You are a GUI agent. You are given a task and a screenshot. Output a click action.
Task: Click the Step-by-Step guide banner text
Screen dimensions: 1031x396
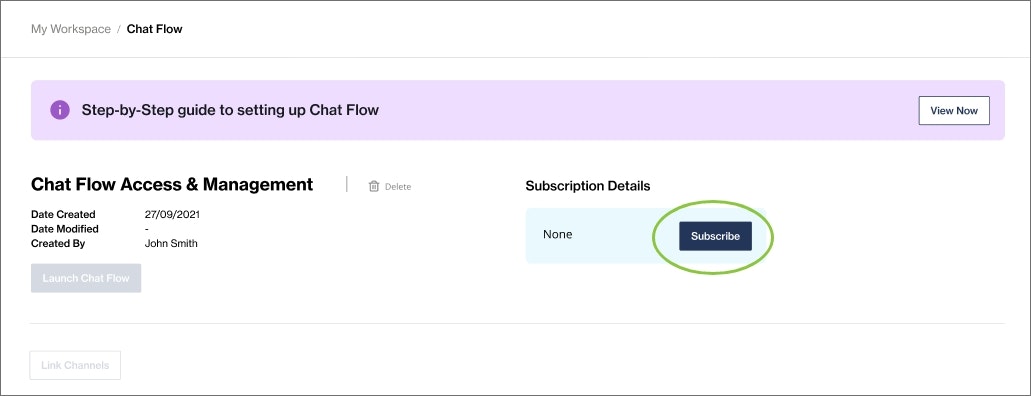tap(230, 110)
